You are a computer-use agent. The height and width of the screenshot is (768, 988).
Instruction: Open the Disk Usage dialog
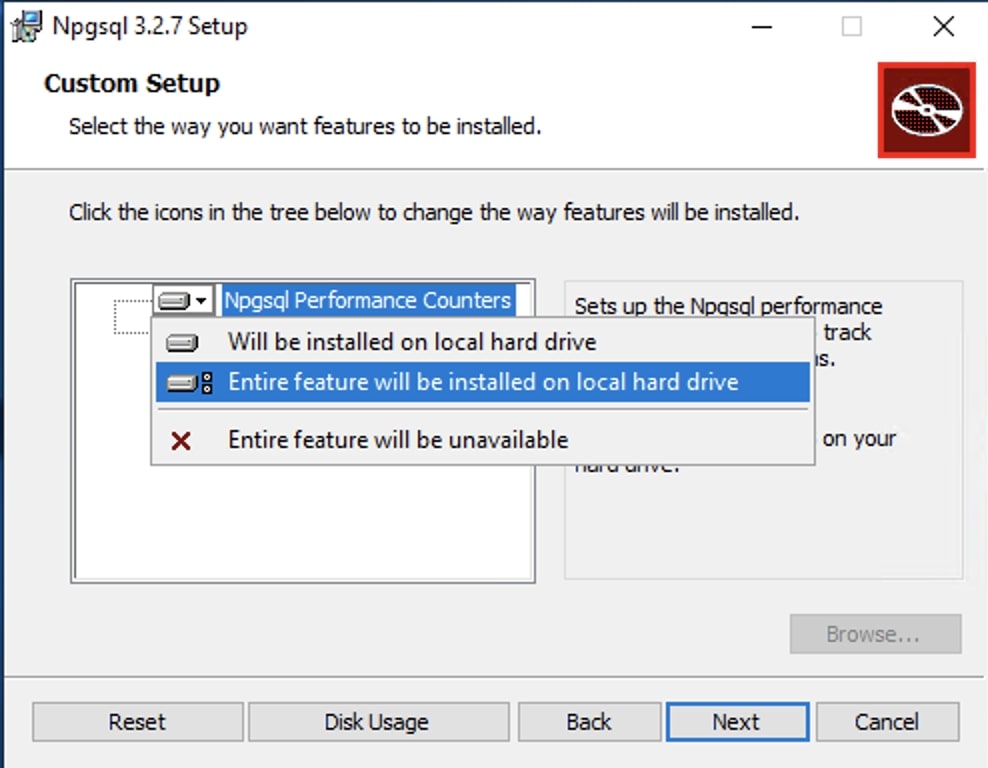(378, 721)
